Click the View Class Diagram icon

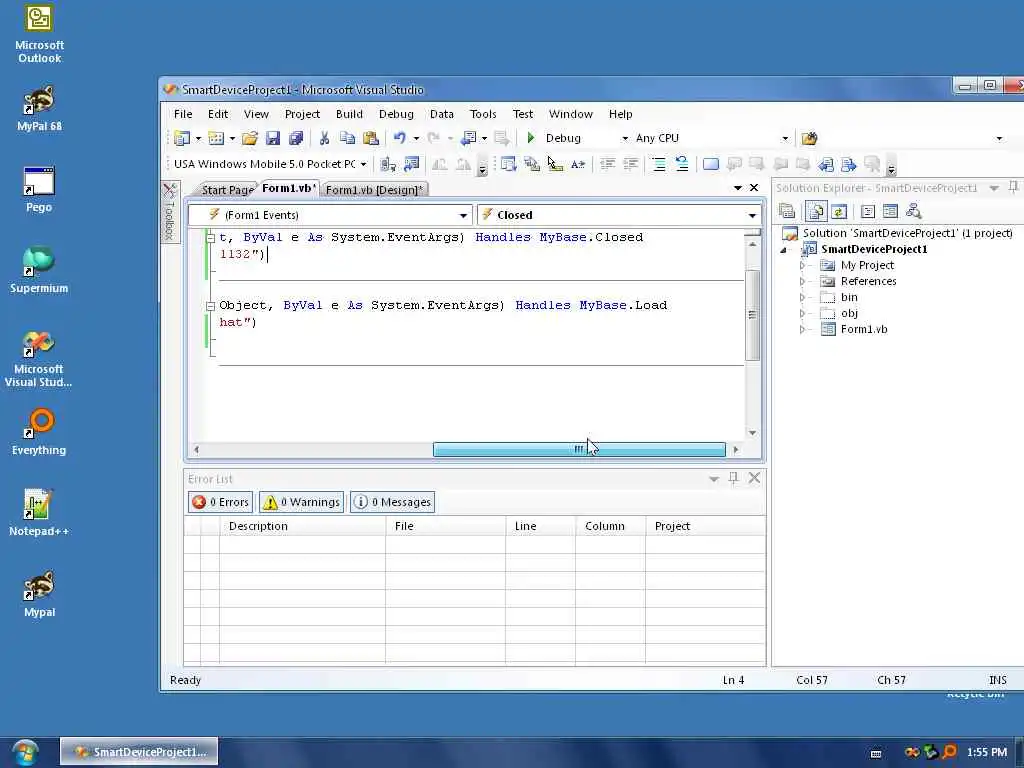914,211
